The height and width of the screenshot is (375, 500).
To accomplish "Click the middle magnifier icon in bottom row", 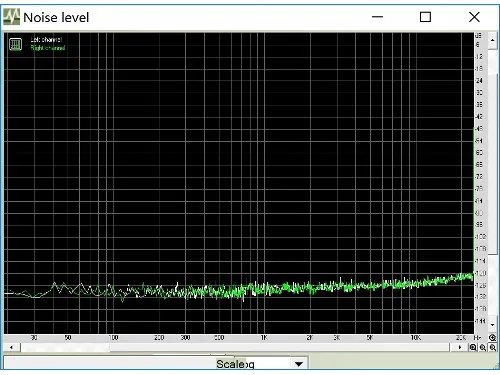I will pyautogui.click(x=483, y=347).
